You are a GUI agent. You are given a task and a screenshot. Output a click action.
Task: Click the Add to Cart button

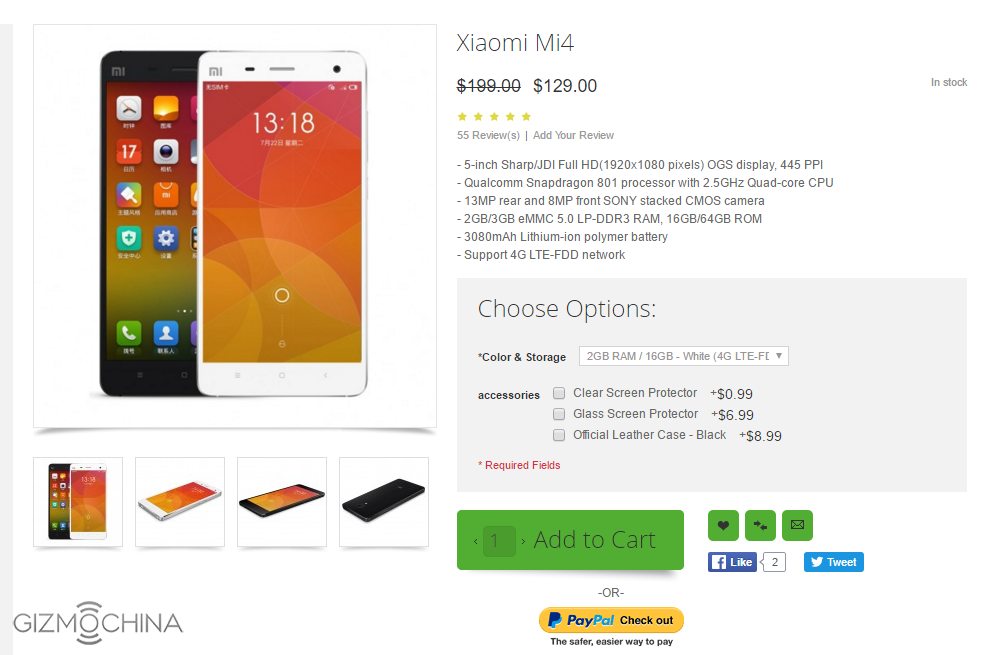[x=595, y=540]
